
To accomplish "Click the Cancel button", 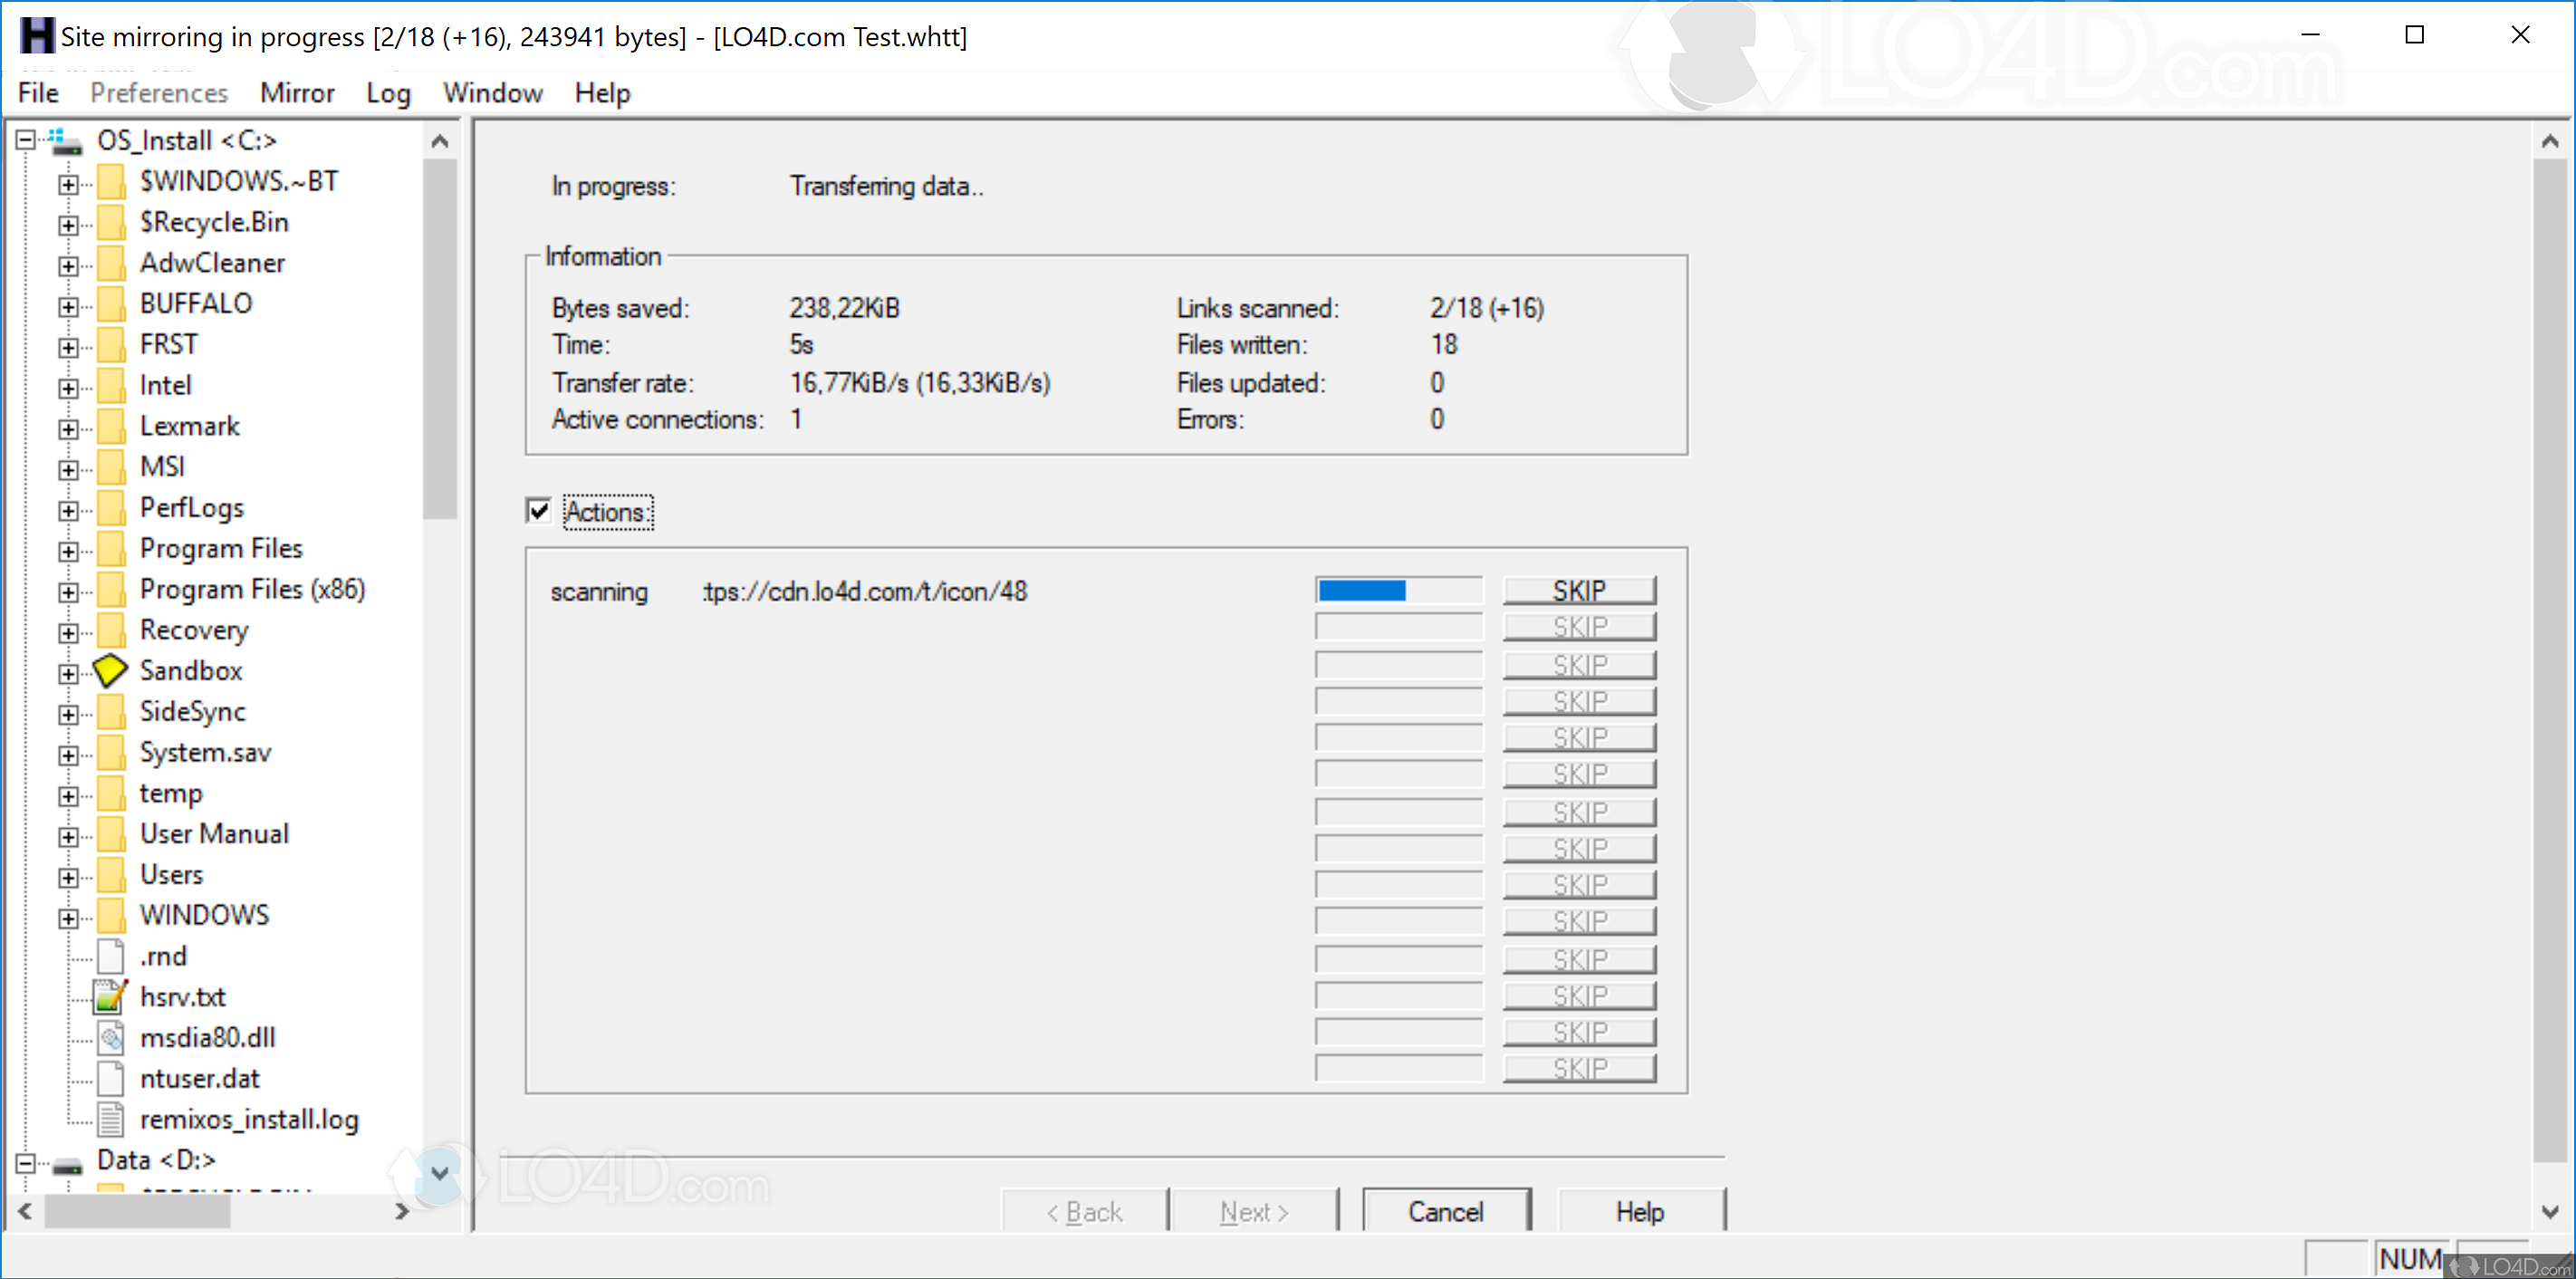I will [1446, 1211].
